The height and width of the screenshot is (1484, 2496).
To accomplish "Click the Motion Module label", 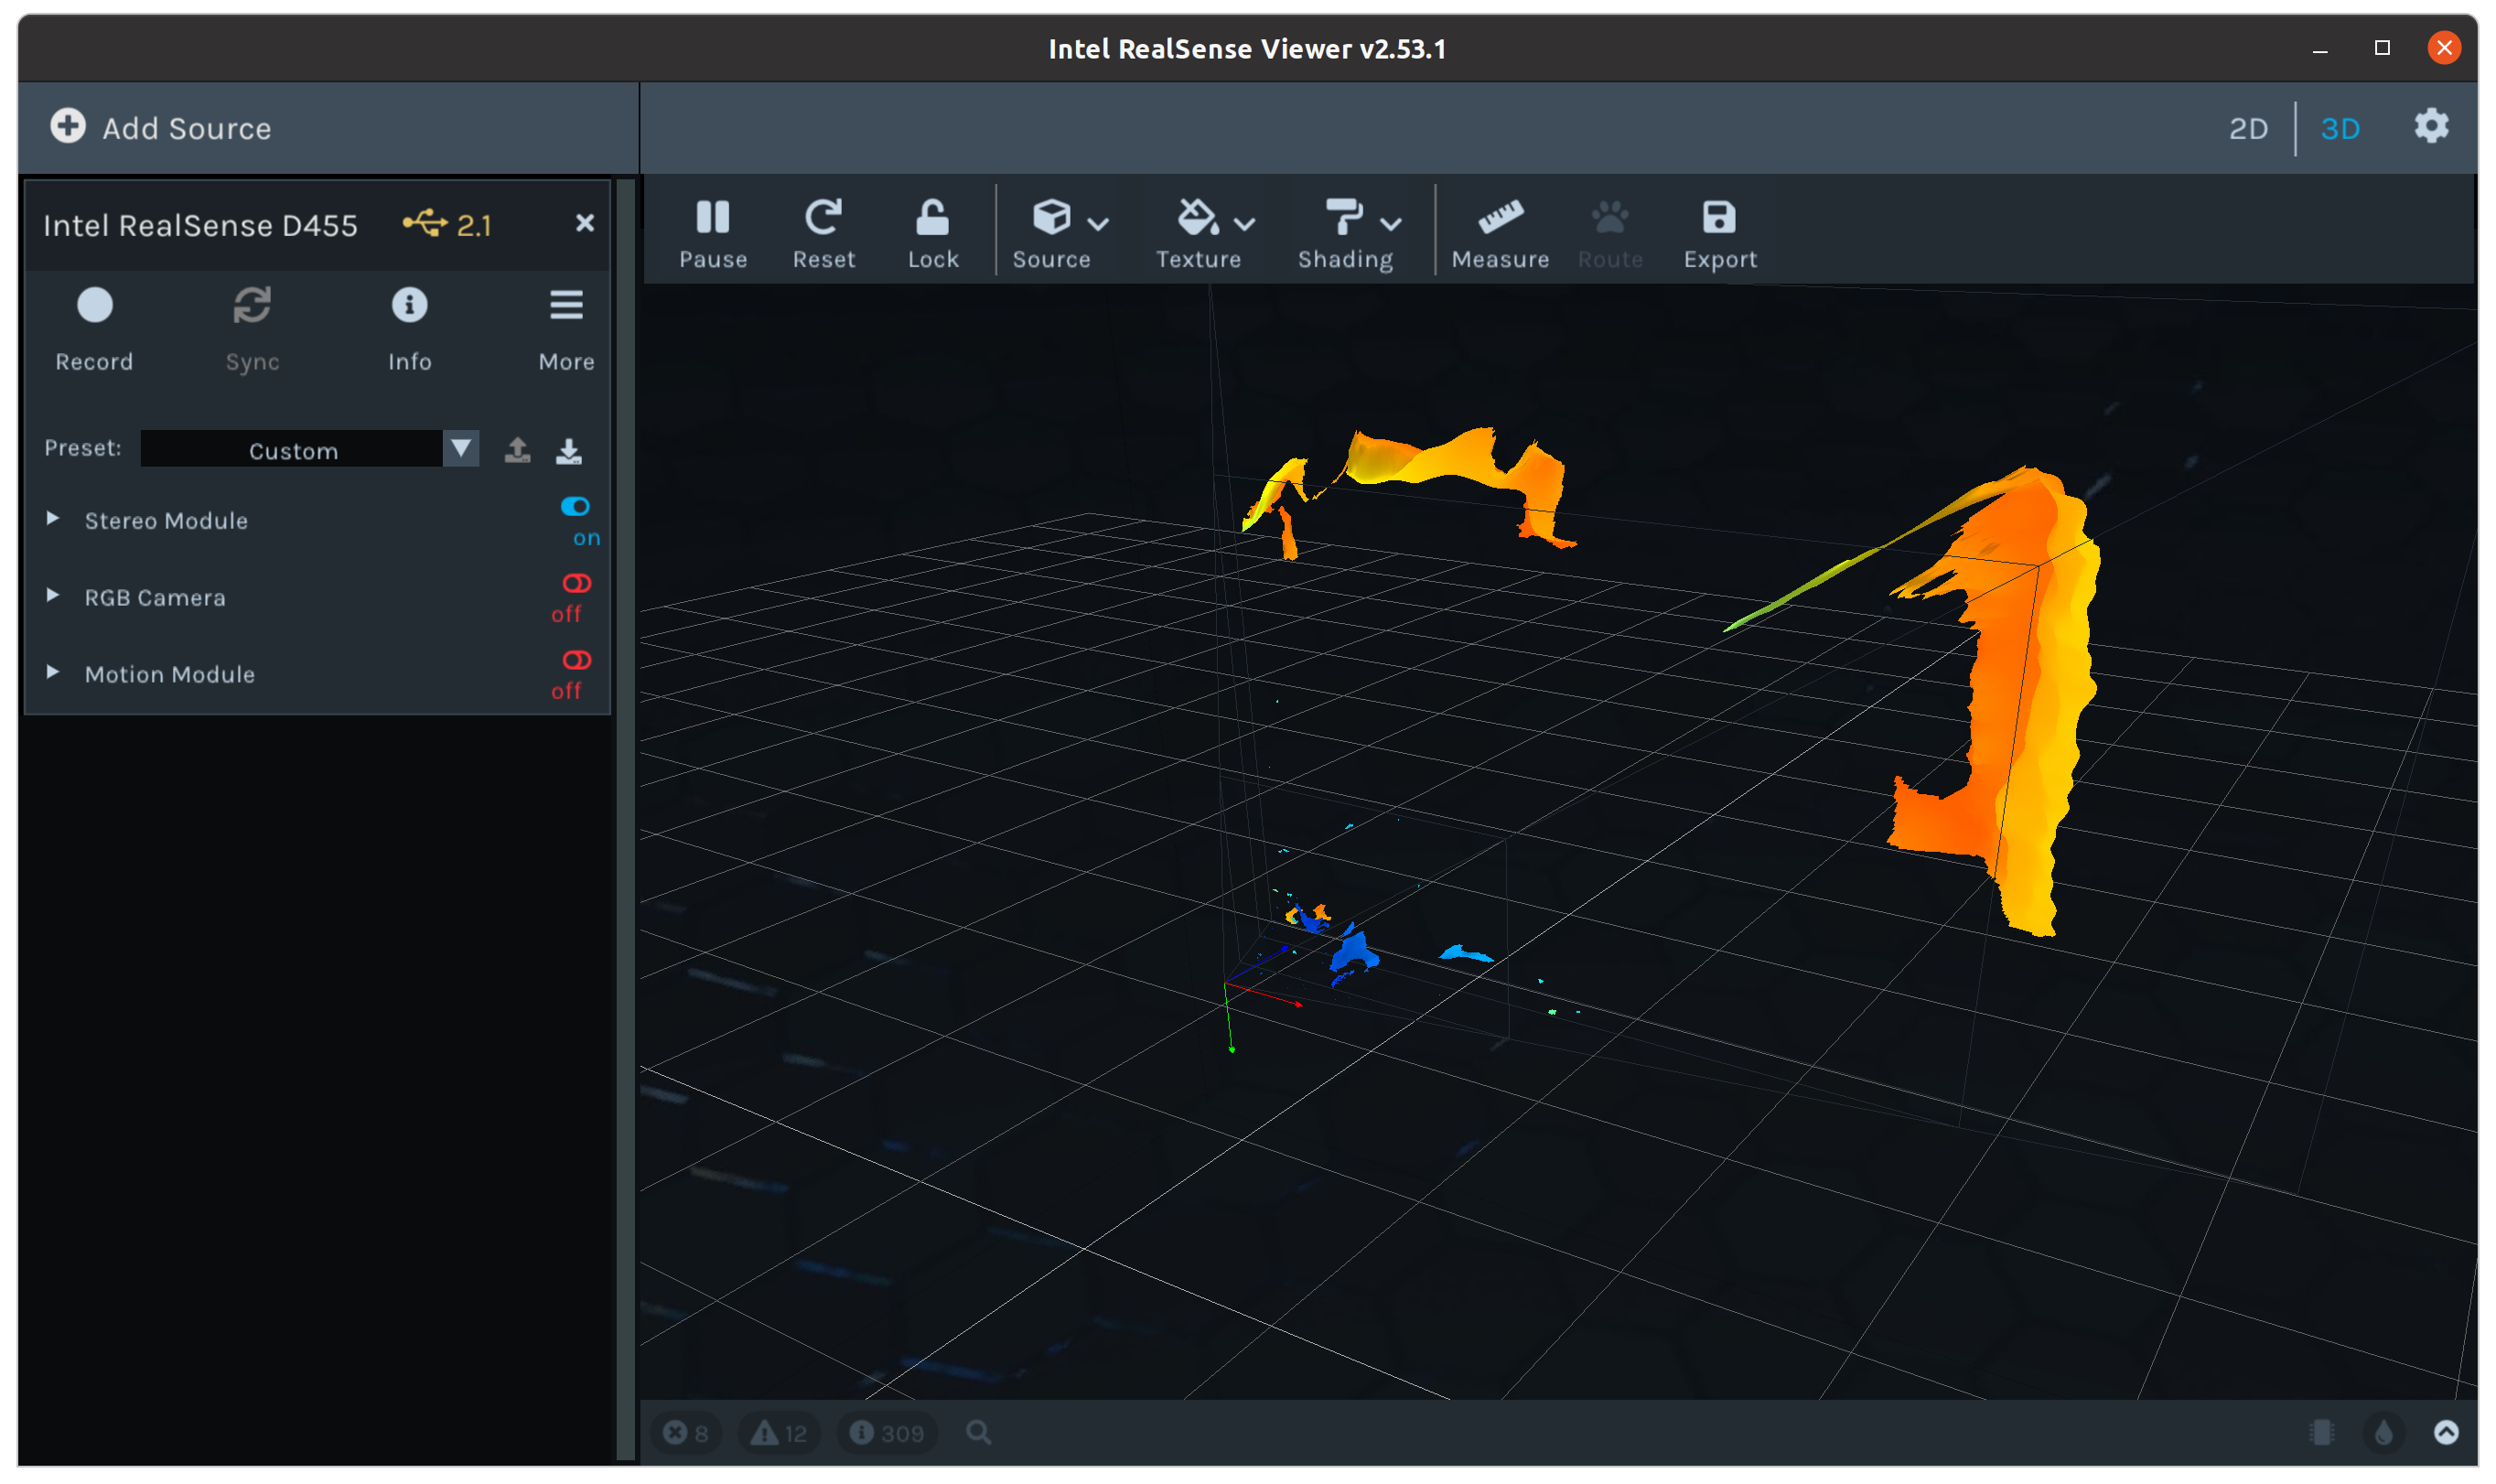I will pyautogui.click(x=169, y=674).
